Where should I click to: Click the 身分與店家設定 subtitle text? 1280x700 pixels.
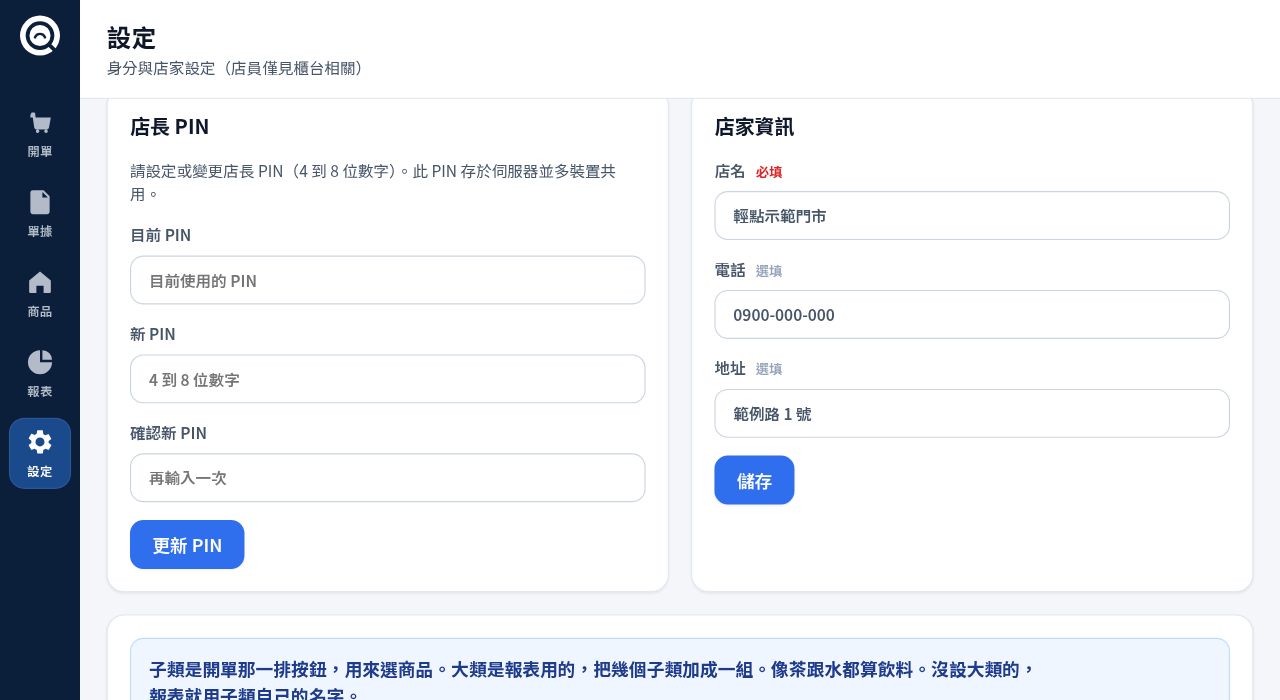pyautogui.click(x=238, y=68)
